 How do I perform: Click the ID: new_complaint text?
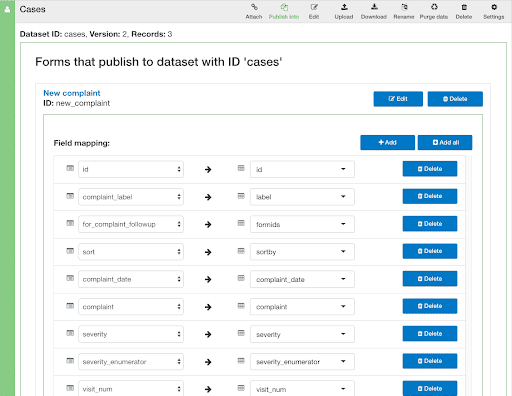76,103
